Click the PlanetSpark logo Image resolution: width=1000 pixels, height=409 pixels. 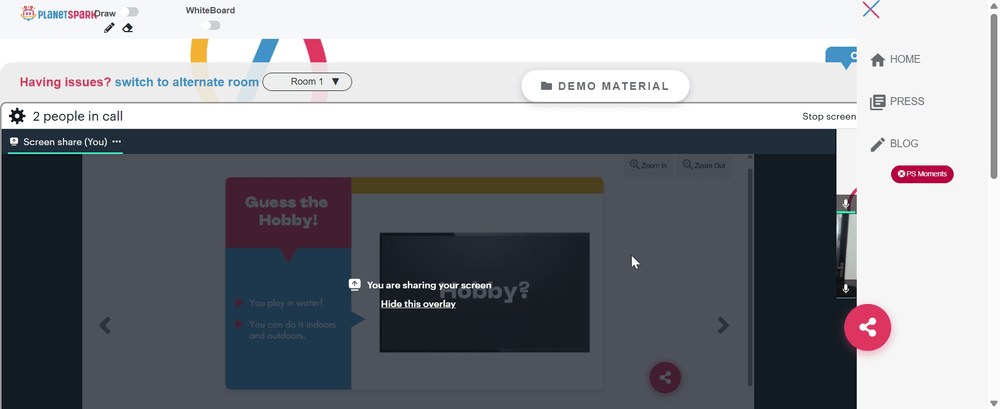[59, 13]
